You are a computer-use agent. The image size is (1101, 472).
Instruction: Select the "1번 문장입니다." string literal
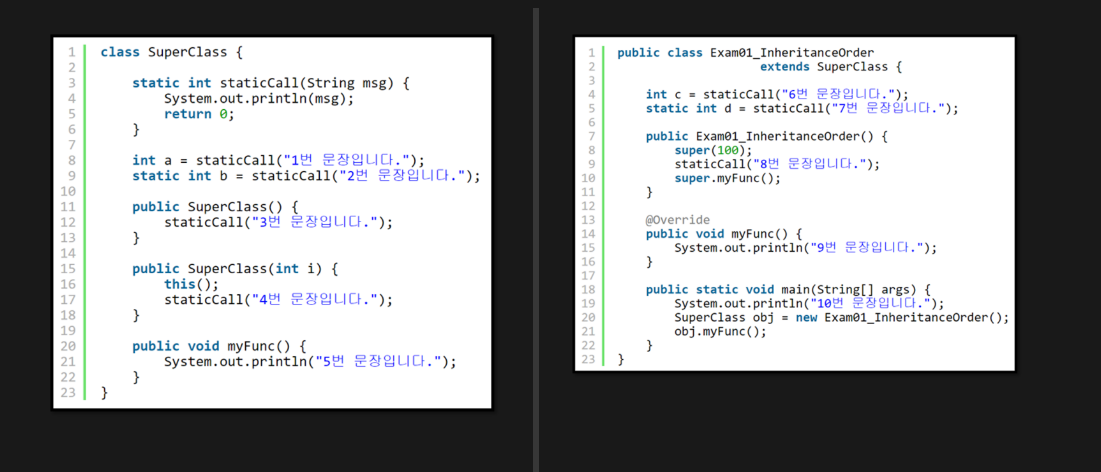click(x=345, y=160)
